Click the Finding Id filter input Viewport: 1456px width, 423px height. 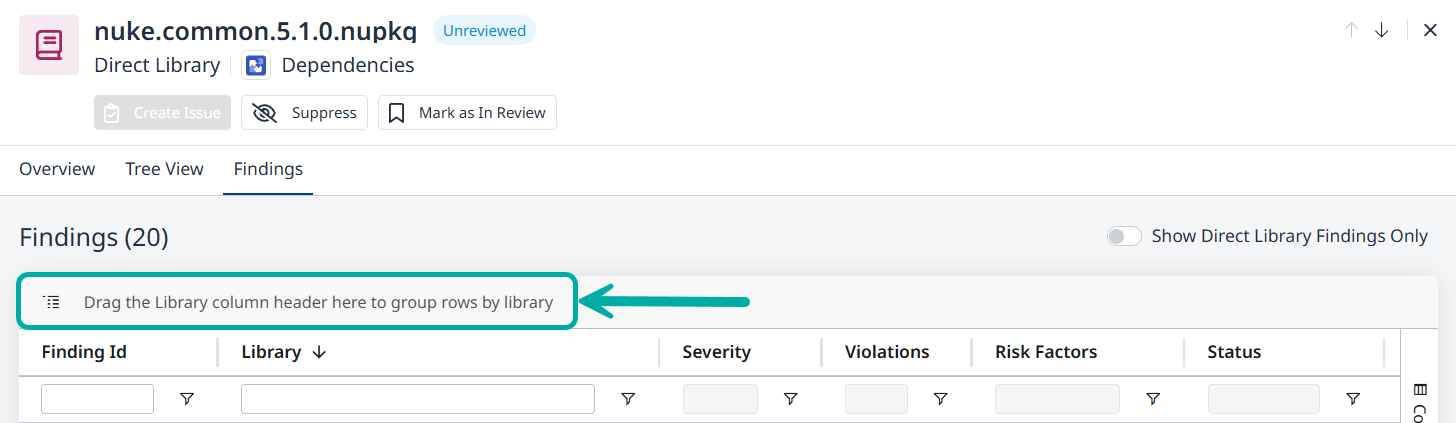click(97, 399)
